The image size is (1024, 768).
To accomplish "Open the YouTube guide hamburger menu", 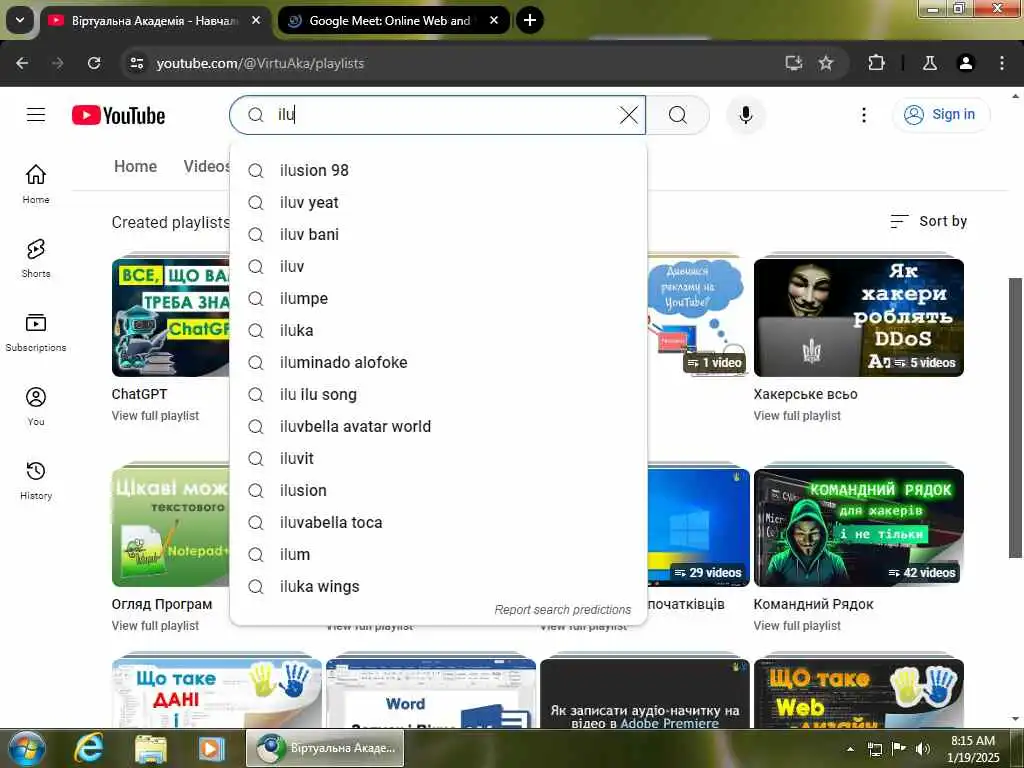I will (36, 115).
